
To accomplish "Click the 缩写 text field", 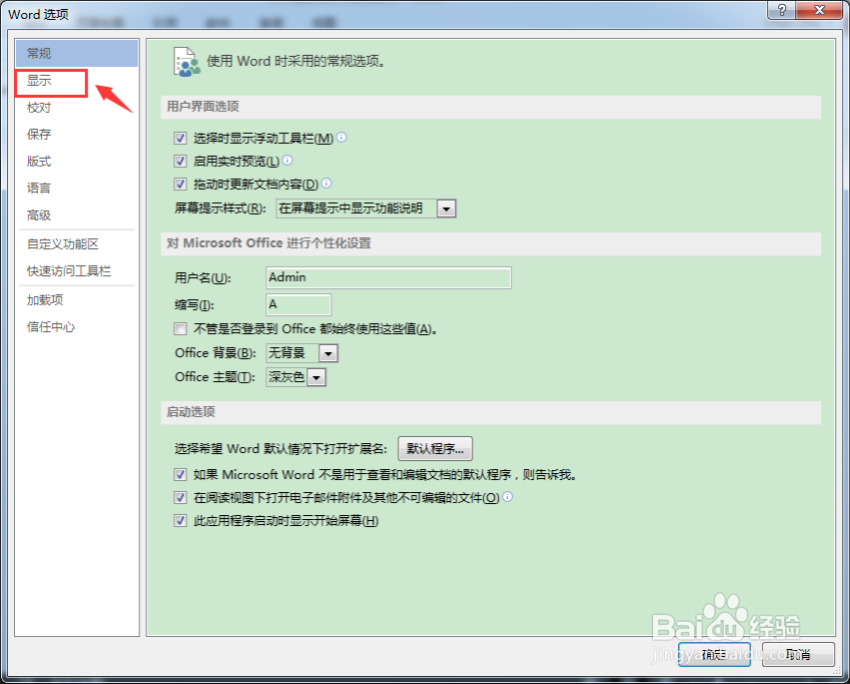I will (297, 303).
